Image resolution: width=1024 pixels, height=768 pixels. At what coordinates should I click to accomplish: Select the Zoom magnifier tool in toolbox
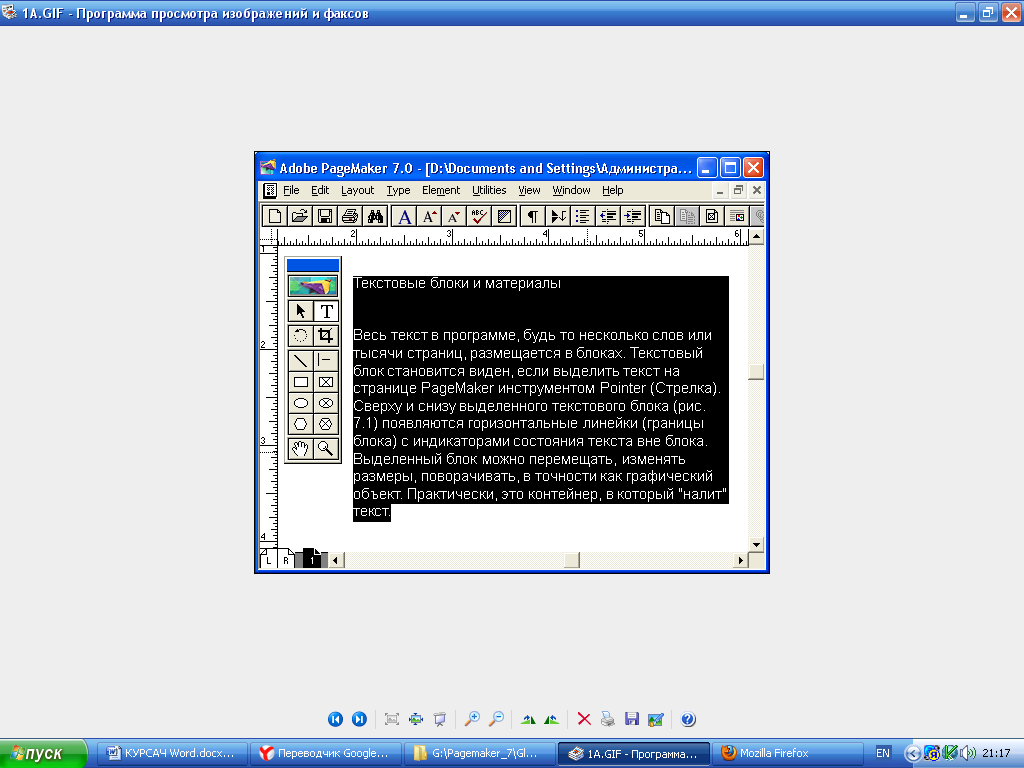326,449
